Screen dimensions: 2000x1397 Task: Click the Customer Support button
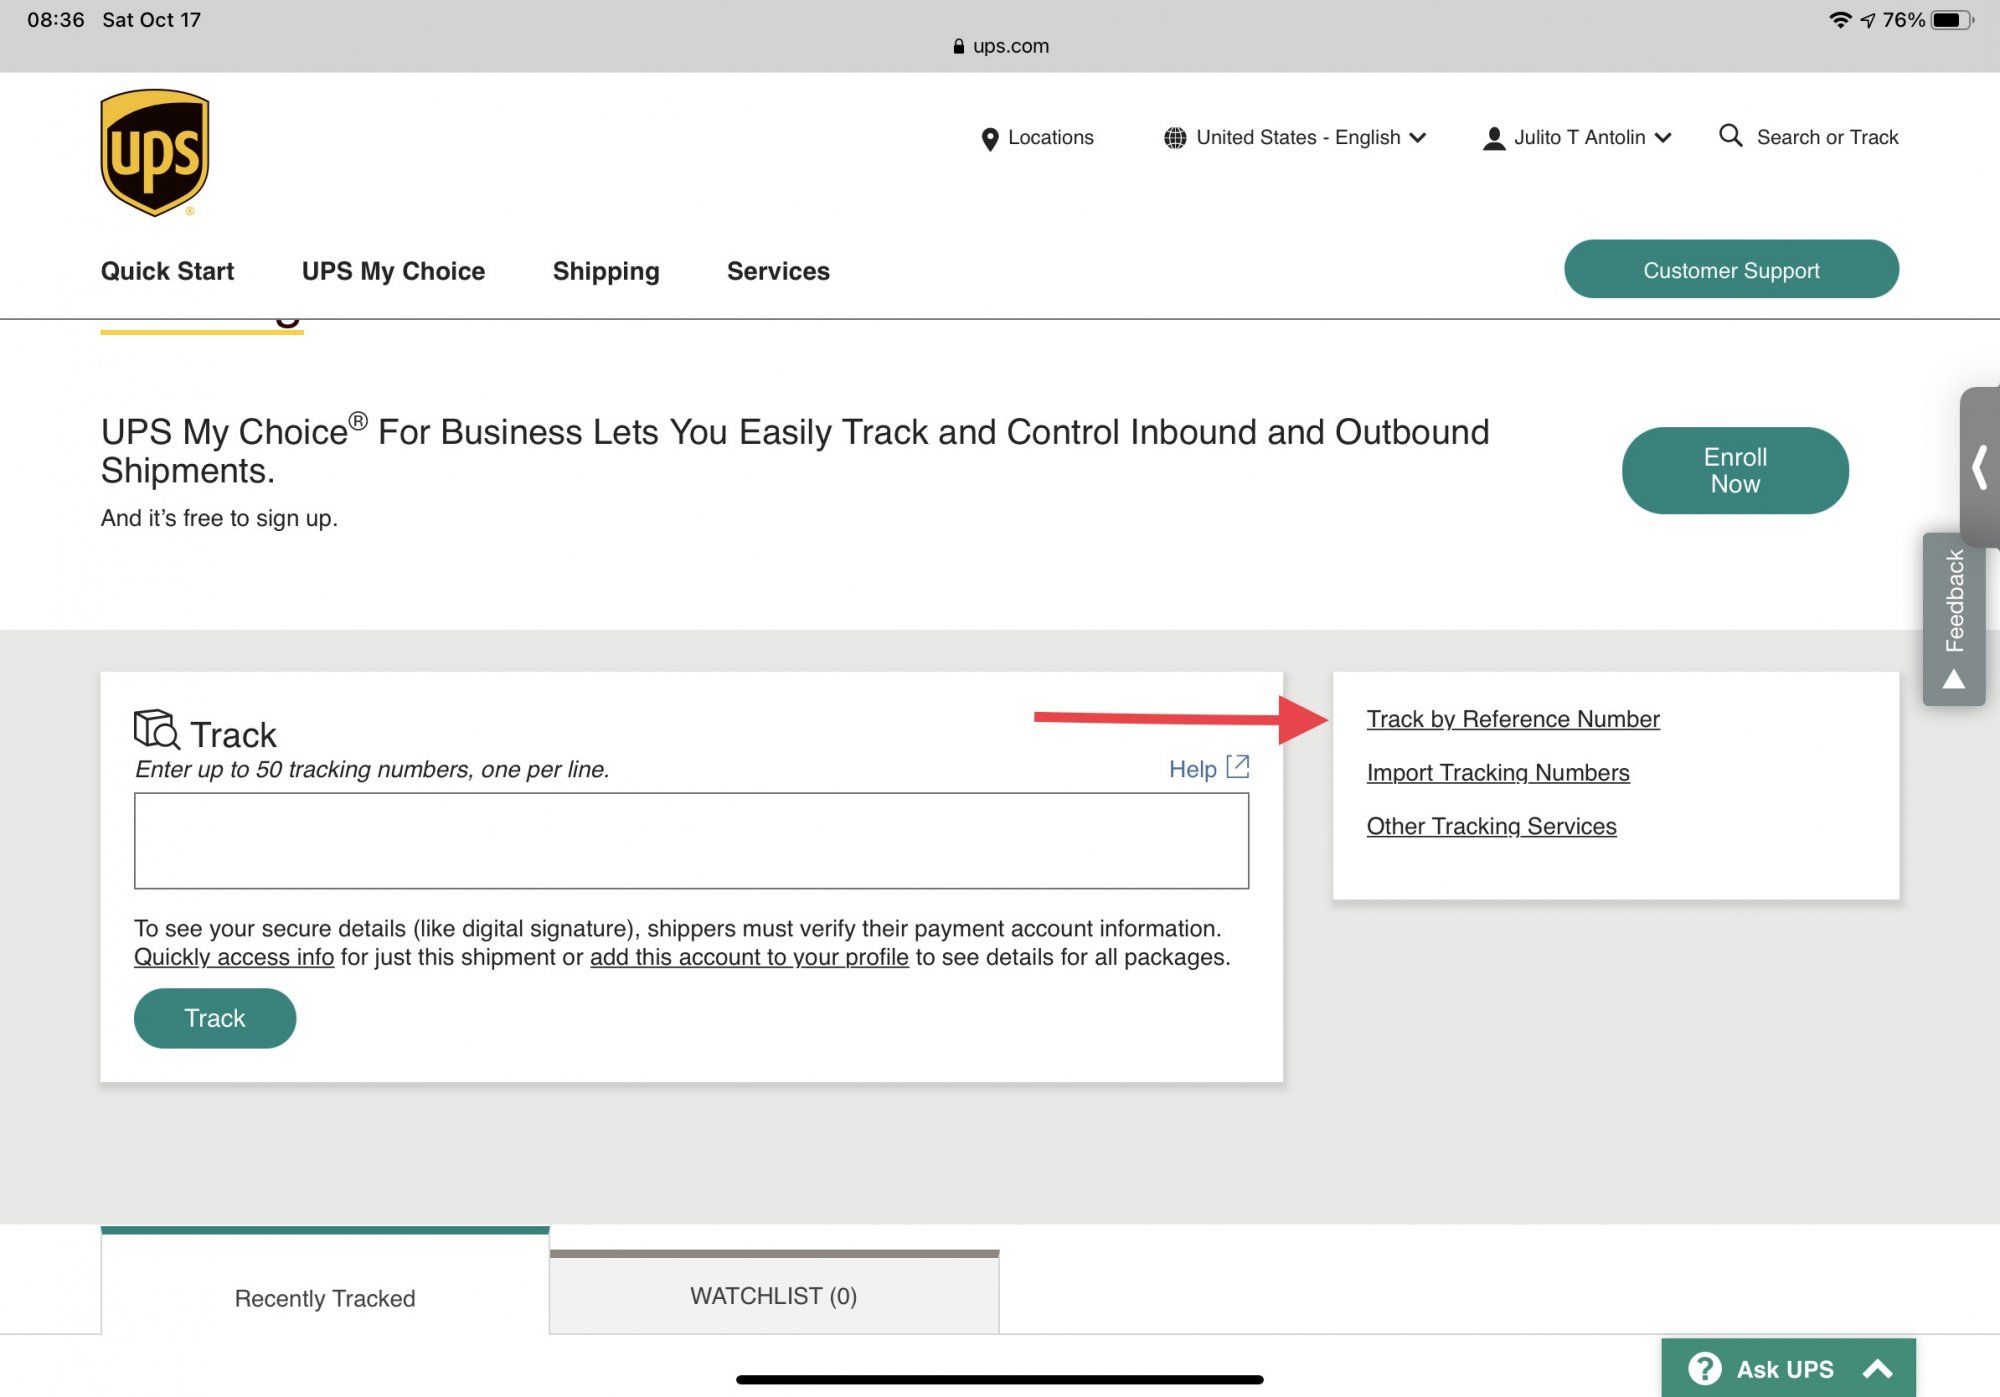pyautogui.click(x=1731, y=270)
